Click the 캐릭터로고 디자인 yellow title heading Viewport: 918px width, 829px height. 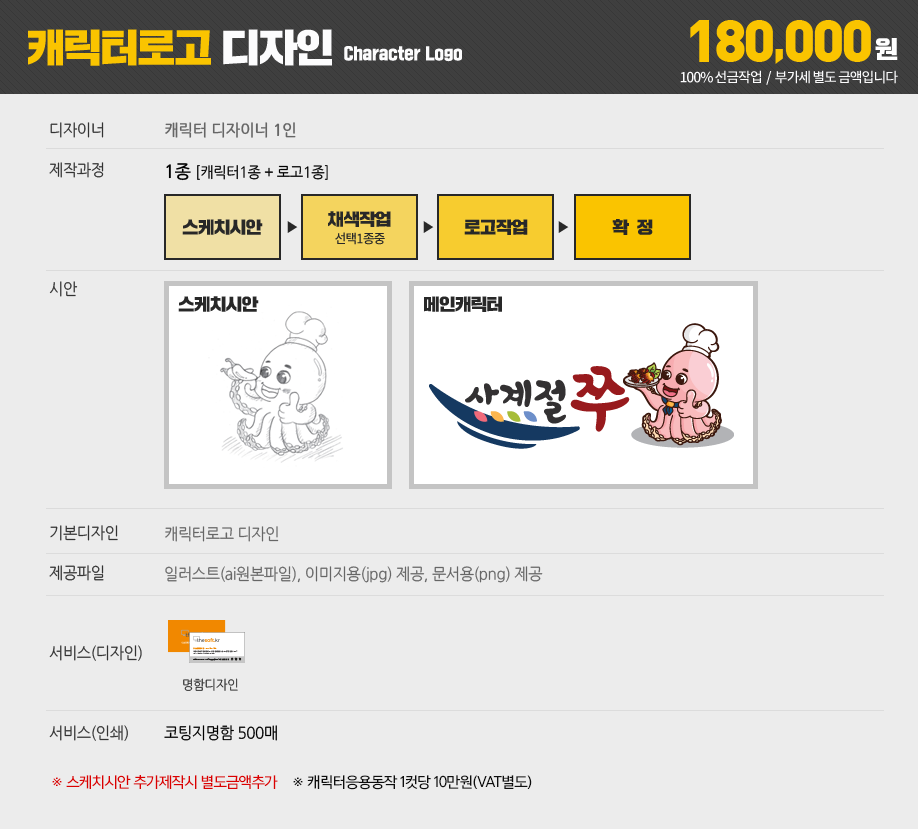pyautogui.click(x=180, y=47)
